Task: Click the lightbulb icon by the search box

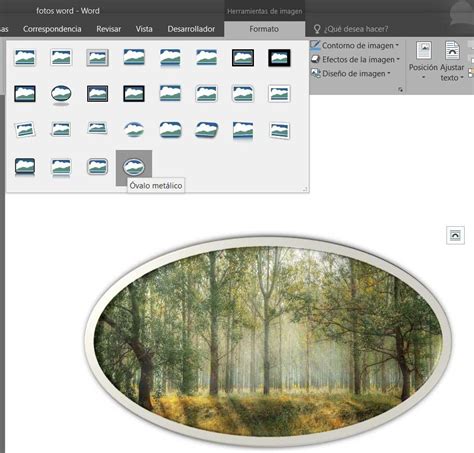Action: [x=317, y=29]
